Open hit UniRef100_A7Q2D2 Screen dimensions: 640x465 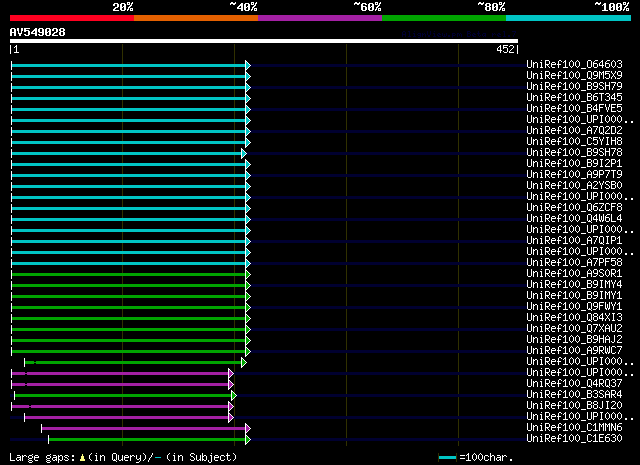pos(574,130)
